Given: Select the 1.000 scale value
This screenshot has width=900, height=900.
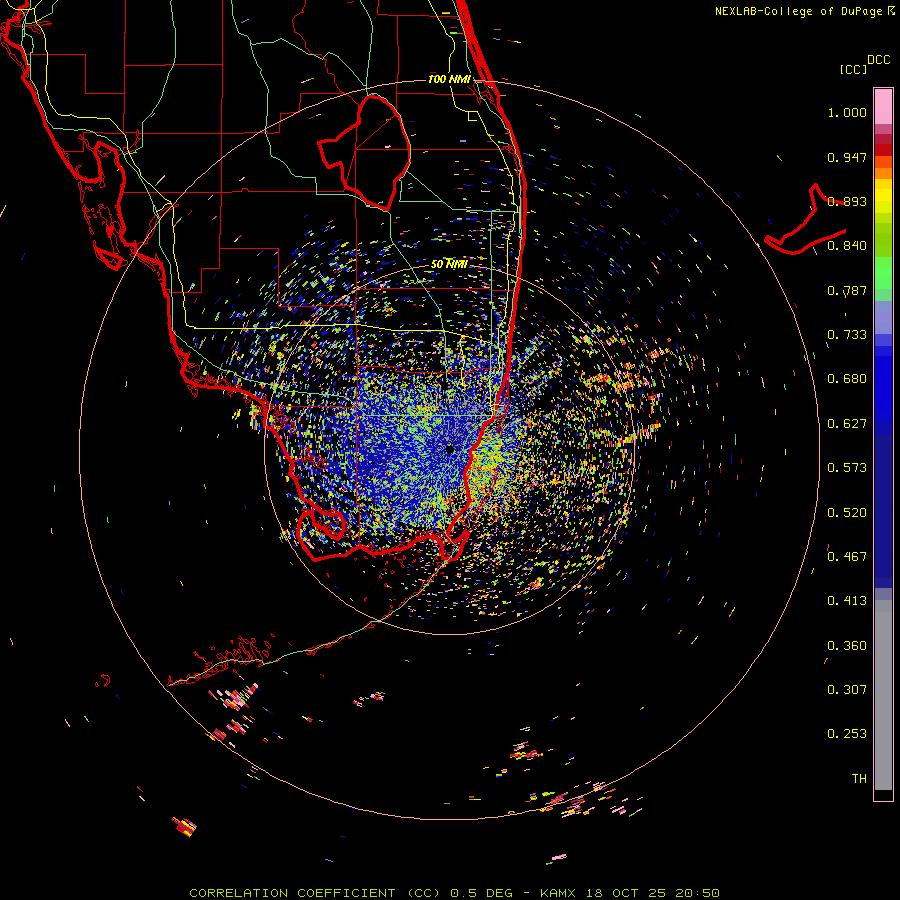Looking at the screenshot, I should pyautogui.click(x=847, y=112).
